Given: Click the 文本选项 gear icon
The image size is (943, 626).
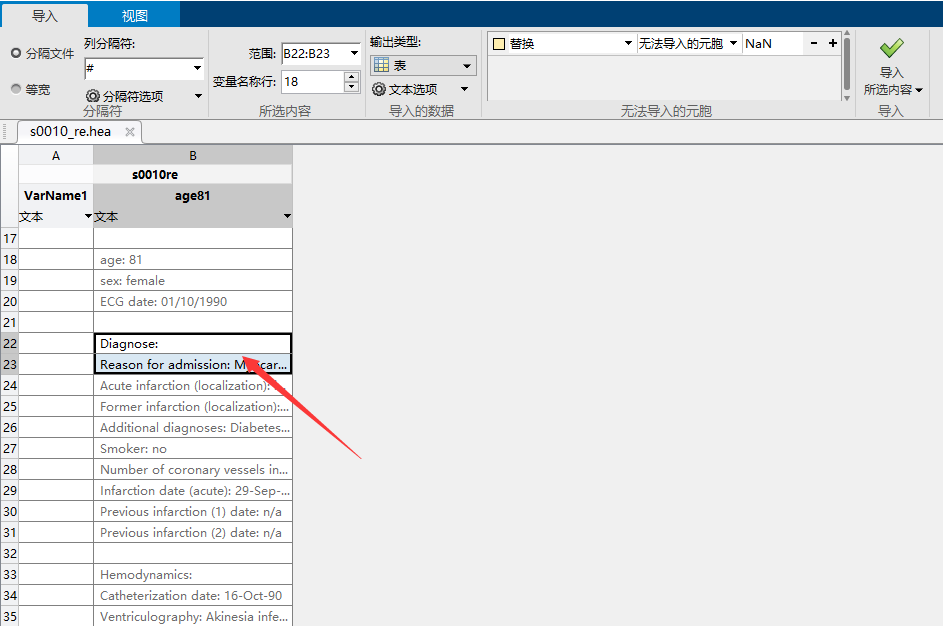Looking at the screenshot, I should [378, 90].
